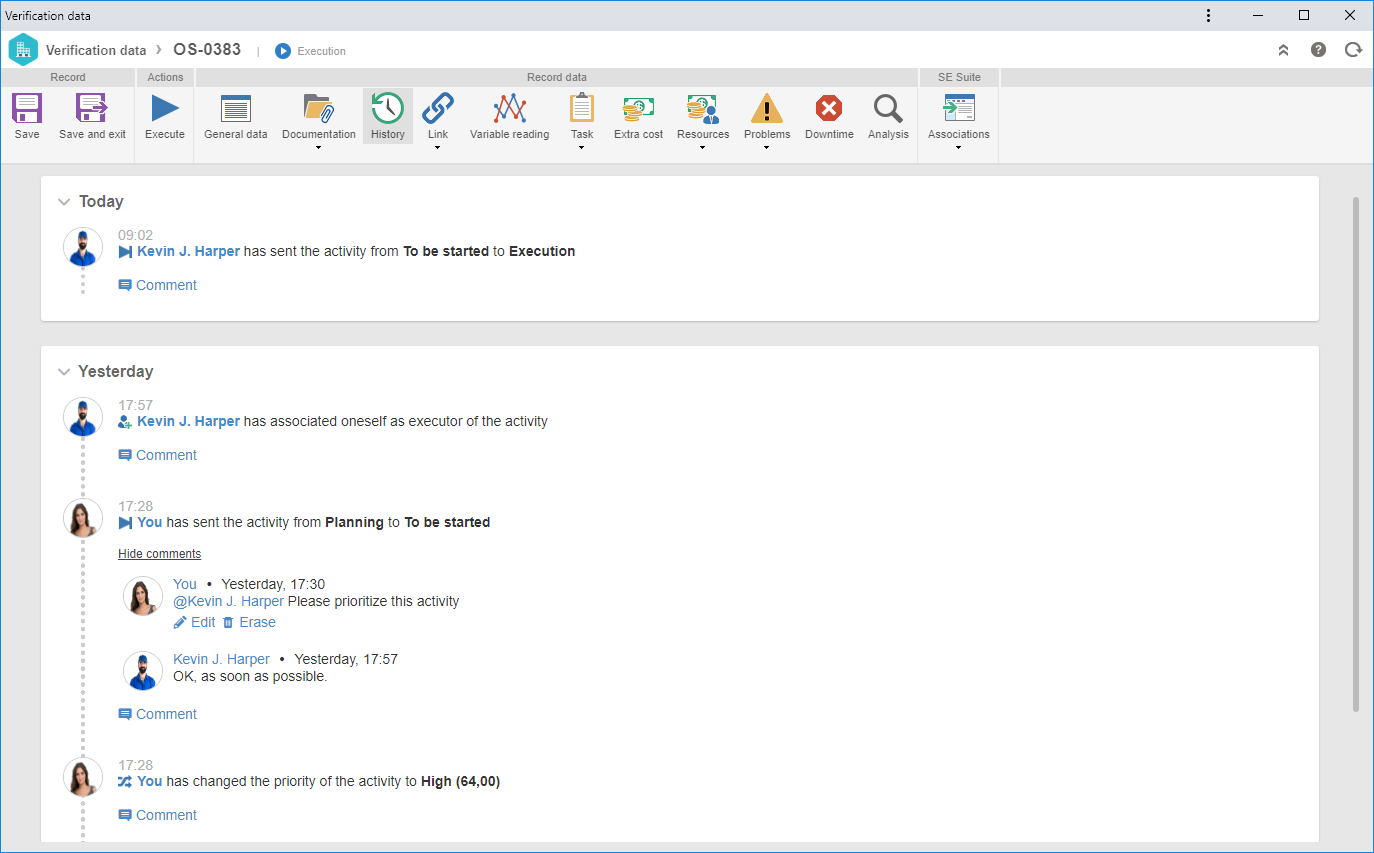This screenshot has height=853, width=1374.
Task: Expand Task dropdown arrow
Action: 582,148
